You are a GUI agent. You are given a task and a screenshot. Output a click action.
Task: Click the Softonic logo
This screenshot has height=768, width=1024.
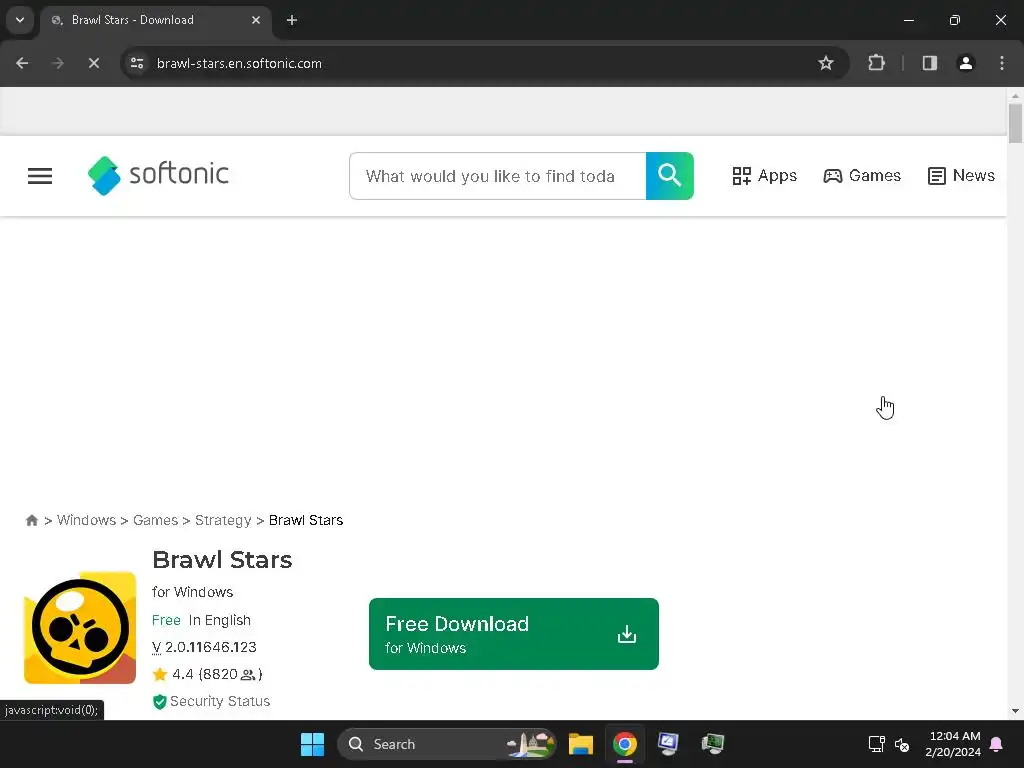158,175
